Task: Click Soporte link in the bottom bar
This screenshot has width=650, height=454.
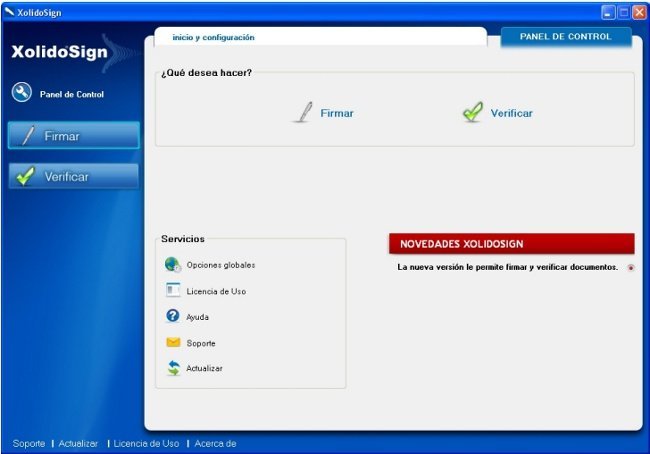Action: [x=29, y=443]
